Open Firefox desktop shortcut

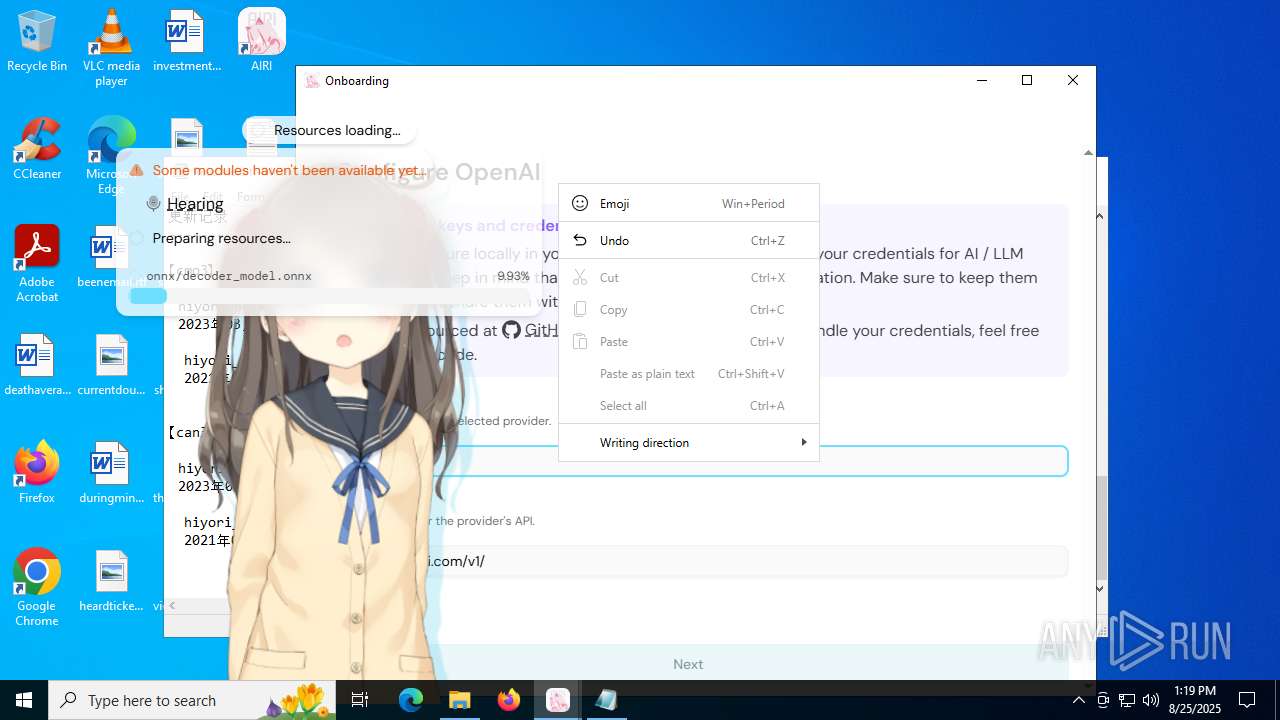coord(37,474)
